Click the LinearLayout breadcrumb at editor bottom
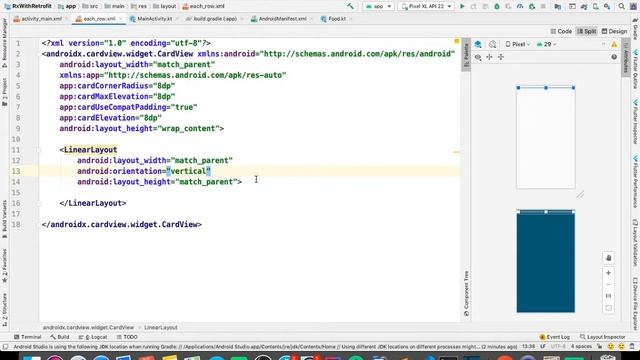This screenshot has height=360, width=640. [161, 327]
